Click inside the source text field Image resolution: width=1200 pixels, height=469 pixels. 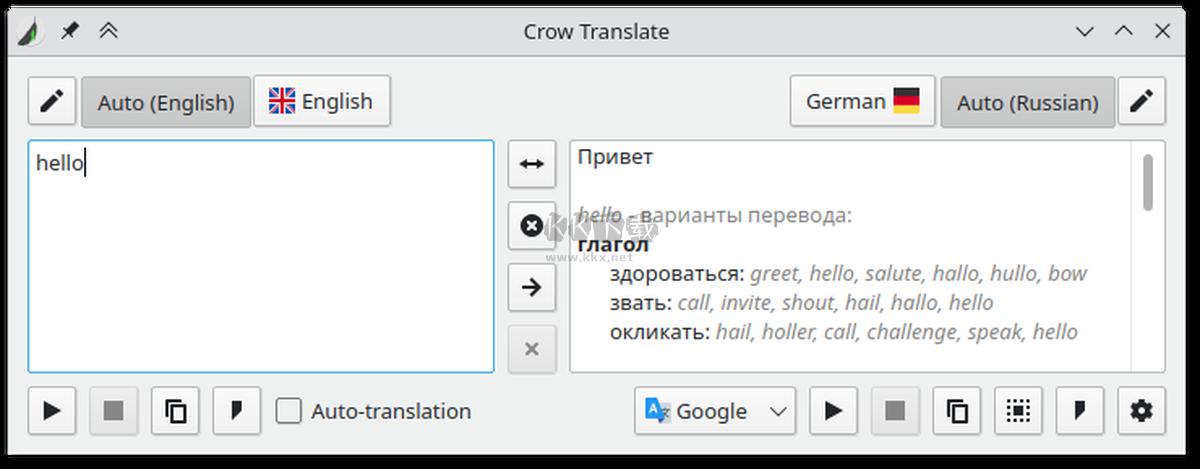pos(260,270)
